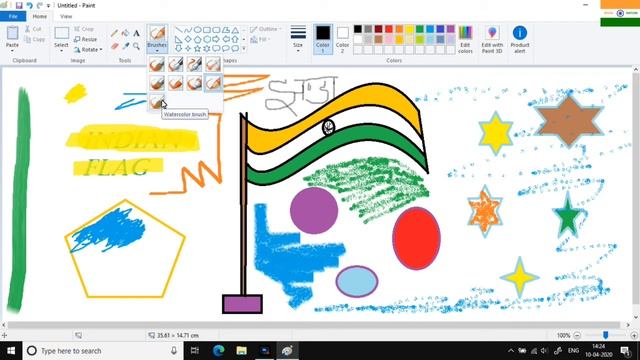Viewport: 640px width, 360px height.
Task: Click the zoom slider handle
Action: coord(606,335)
